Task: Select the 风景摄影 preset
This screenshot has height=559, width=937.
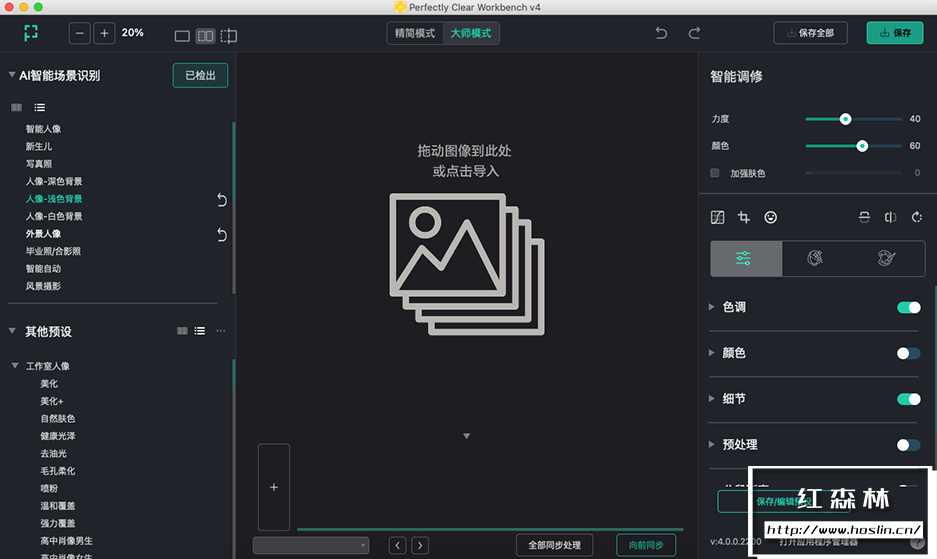Action: (43, 286)
